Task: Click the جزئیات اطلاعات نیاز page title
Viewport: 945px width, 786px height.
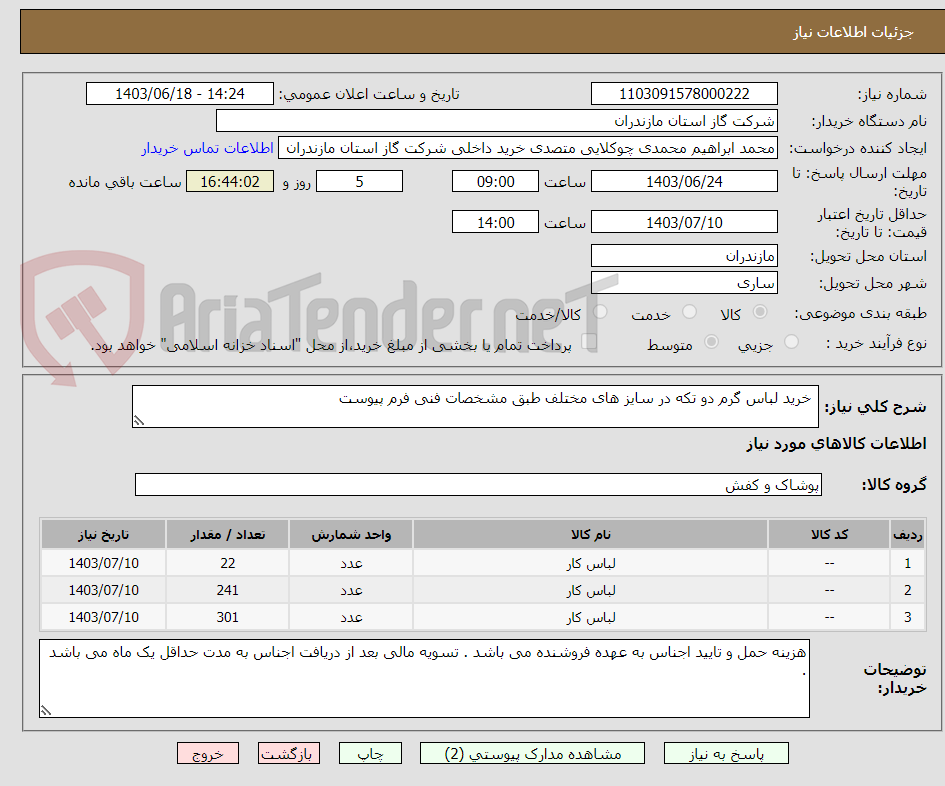Action: point(853,32)
